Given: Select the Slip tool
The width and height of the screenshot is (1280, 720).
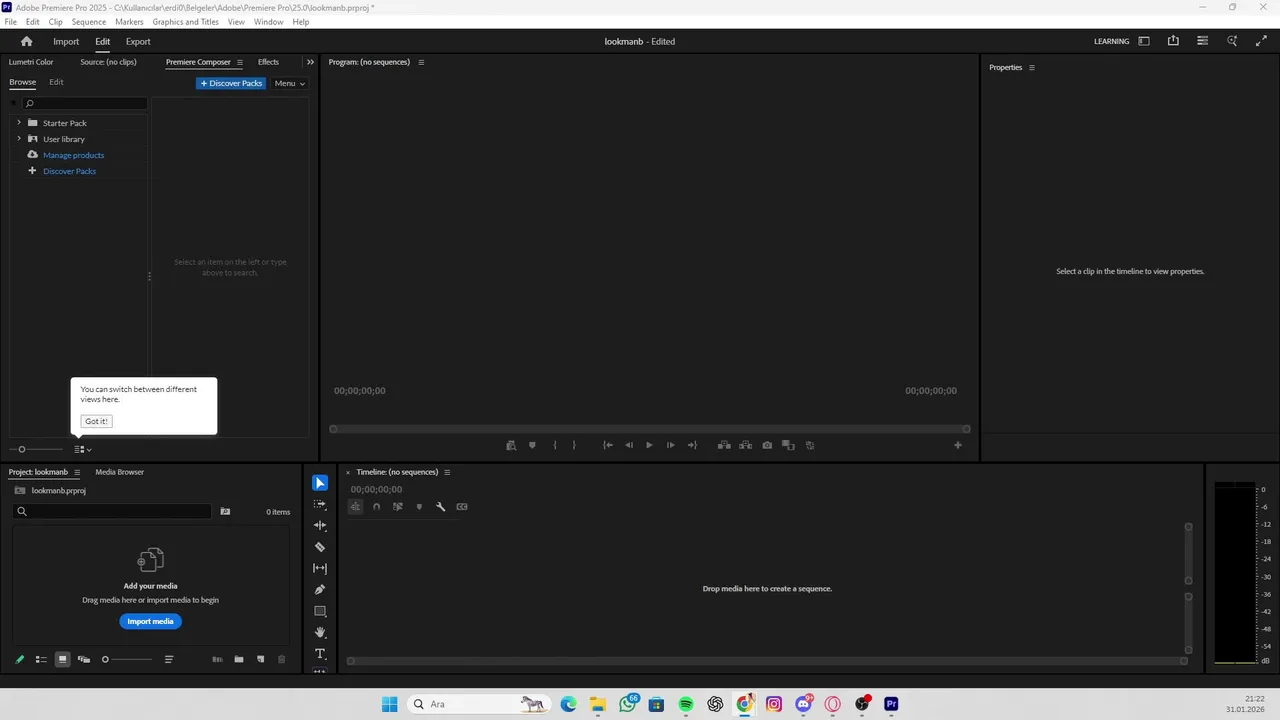Looking at the screenshot, I should 320,568.
